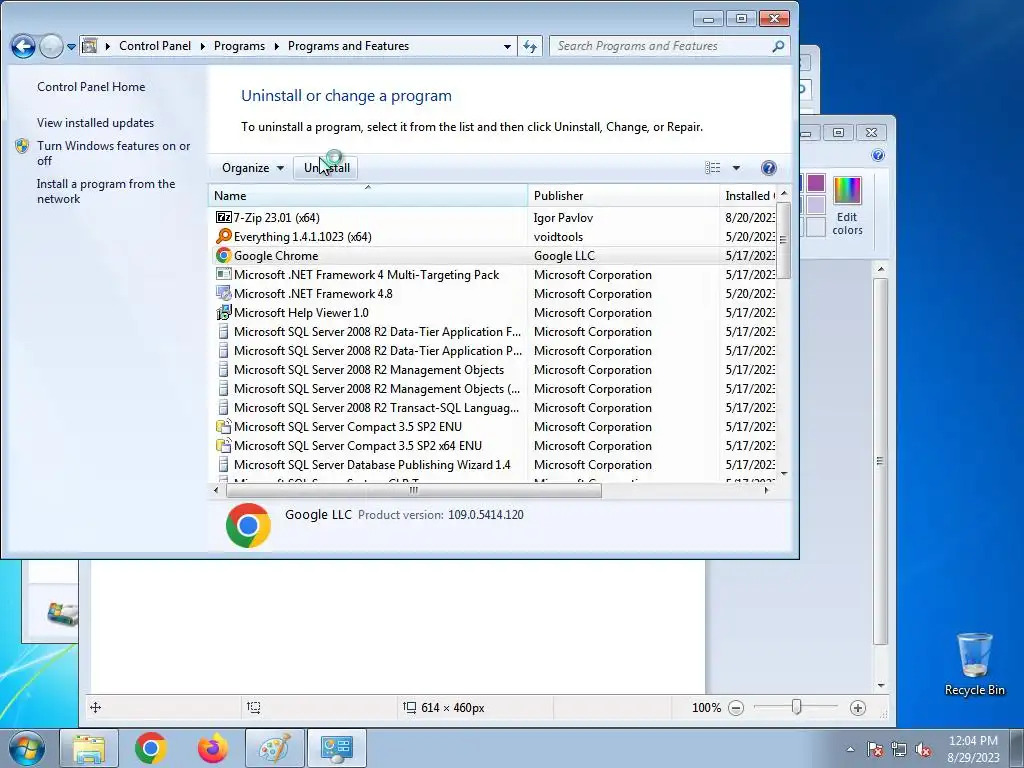Open the More view options arrow
1024x768 pixels.
(736, 168)
